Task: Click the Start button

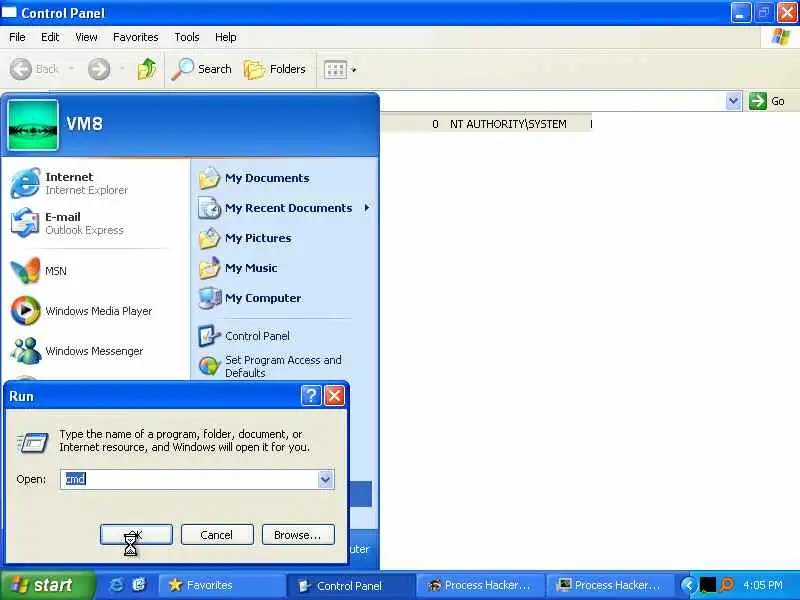Action: coord(47,585)
